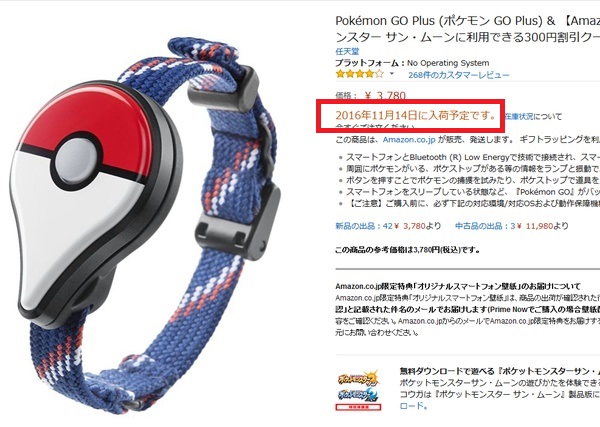Open the Amazon.co.jp seller link

pyautogui.click(x=409, y=140)
